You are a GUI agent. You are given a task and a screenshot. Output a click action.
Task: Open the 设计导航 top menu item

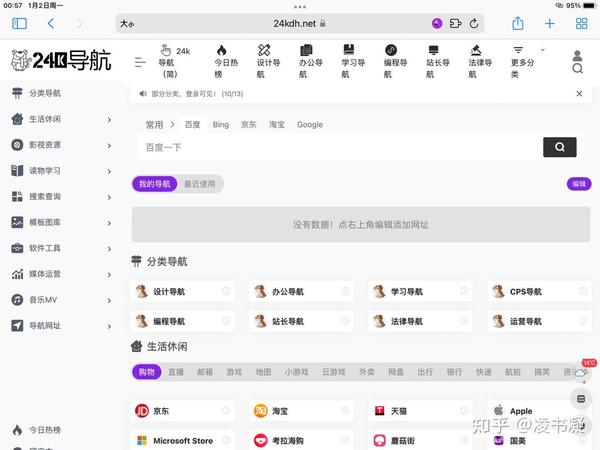point(268,62)
